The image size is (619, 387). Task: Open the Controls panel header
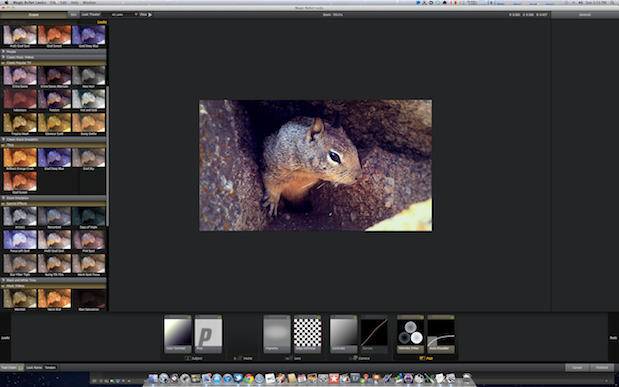[585, 15]
